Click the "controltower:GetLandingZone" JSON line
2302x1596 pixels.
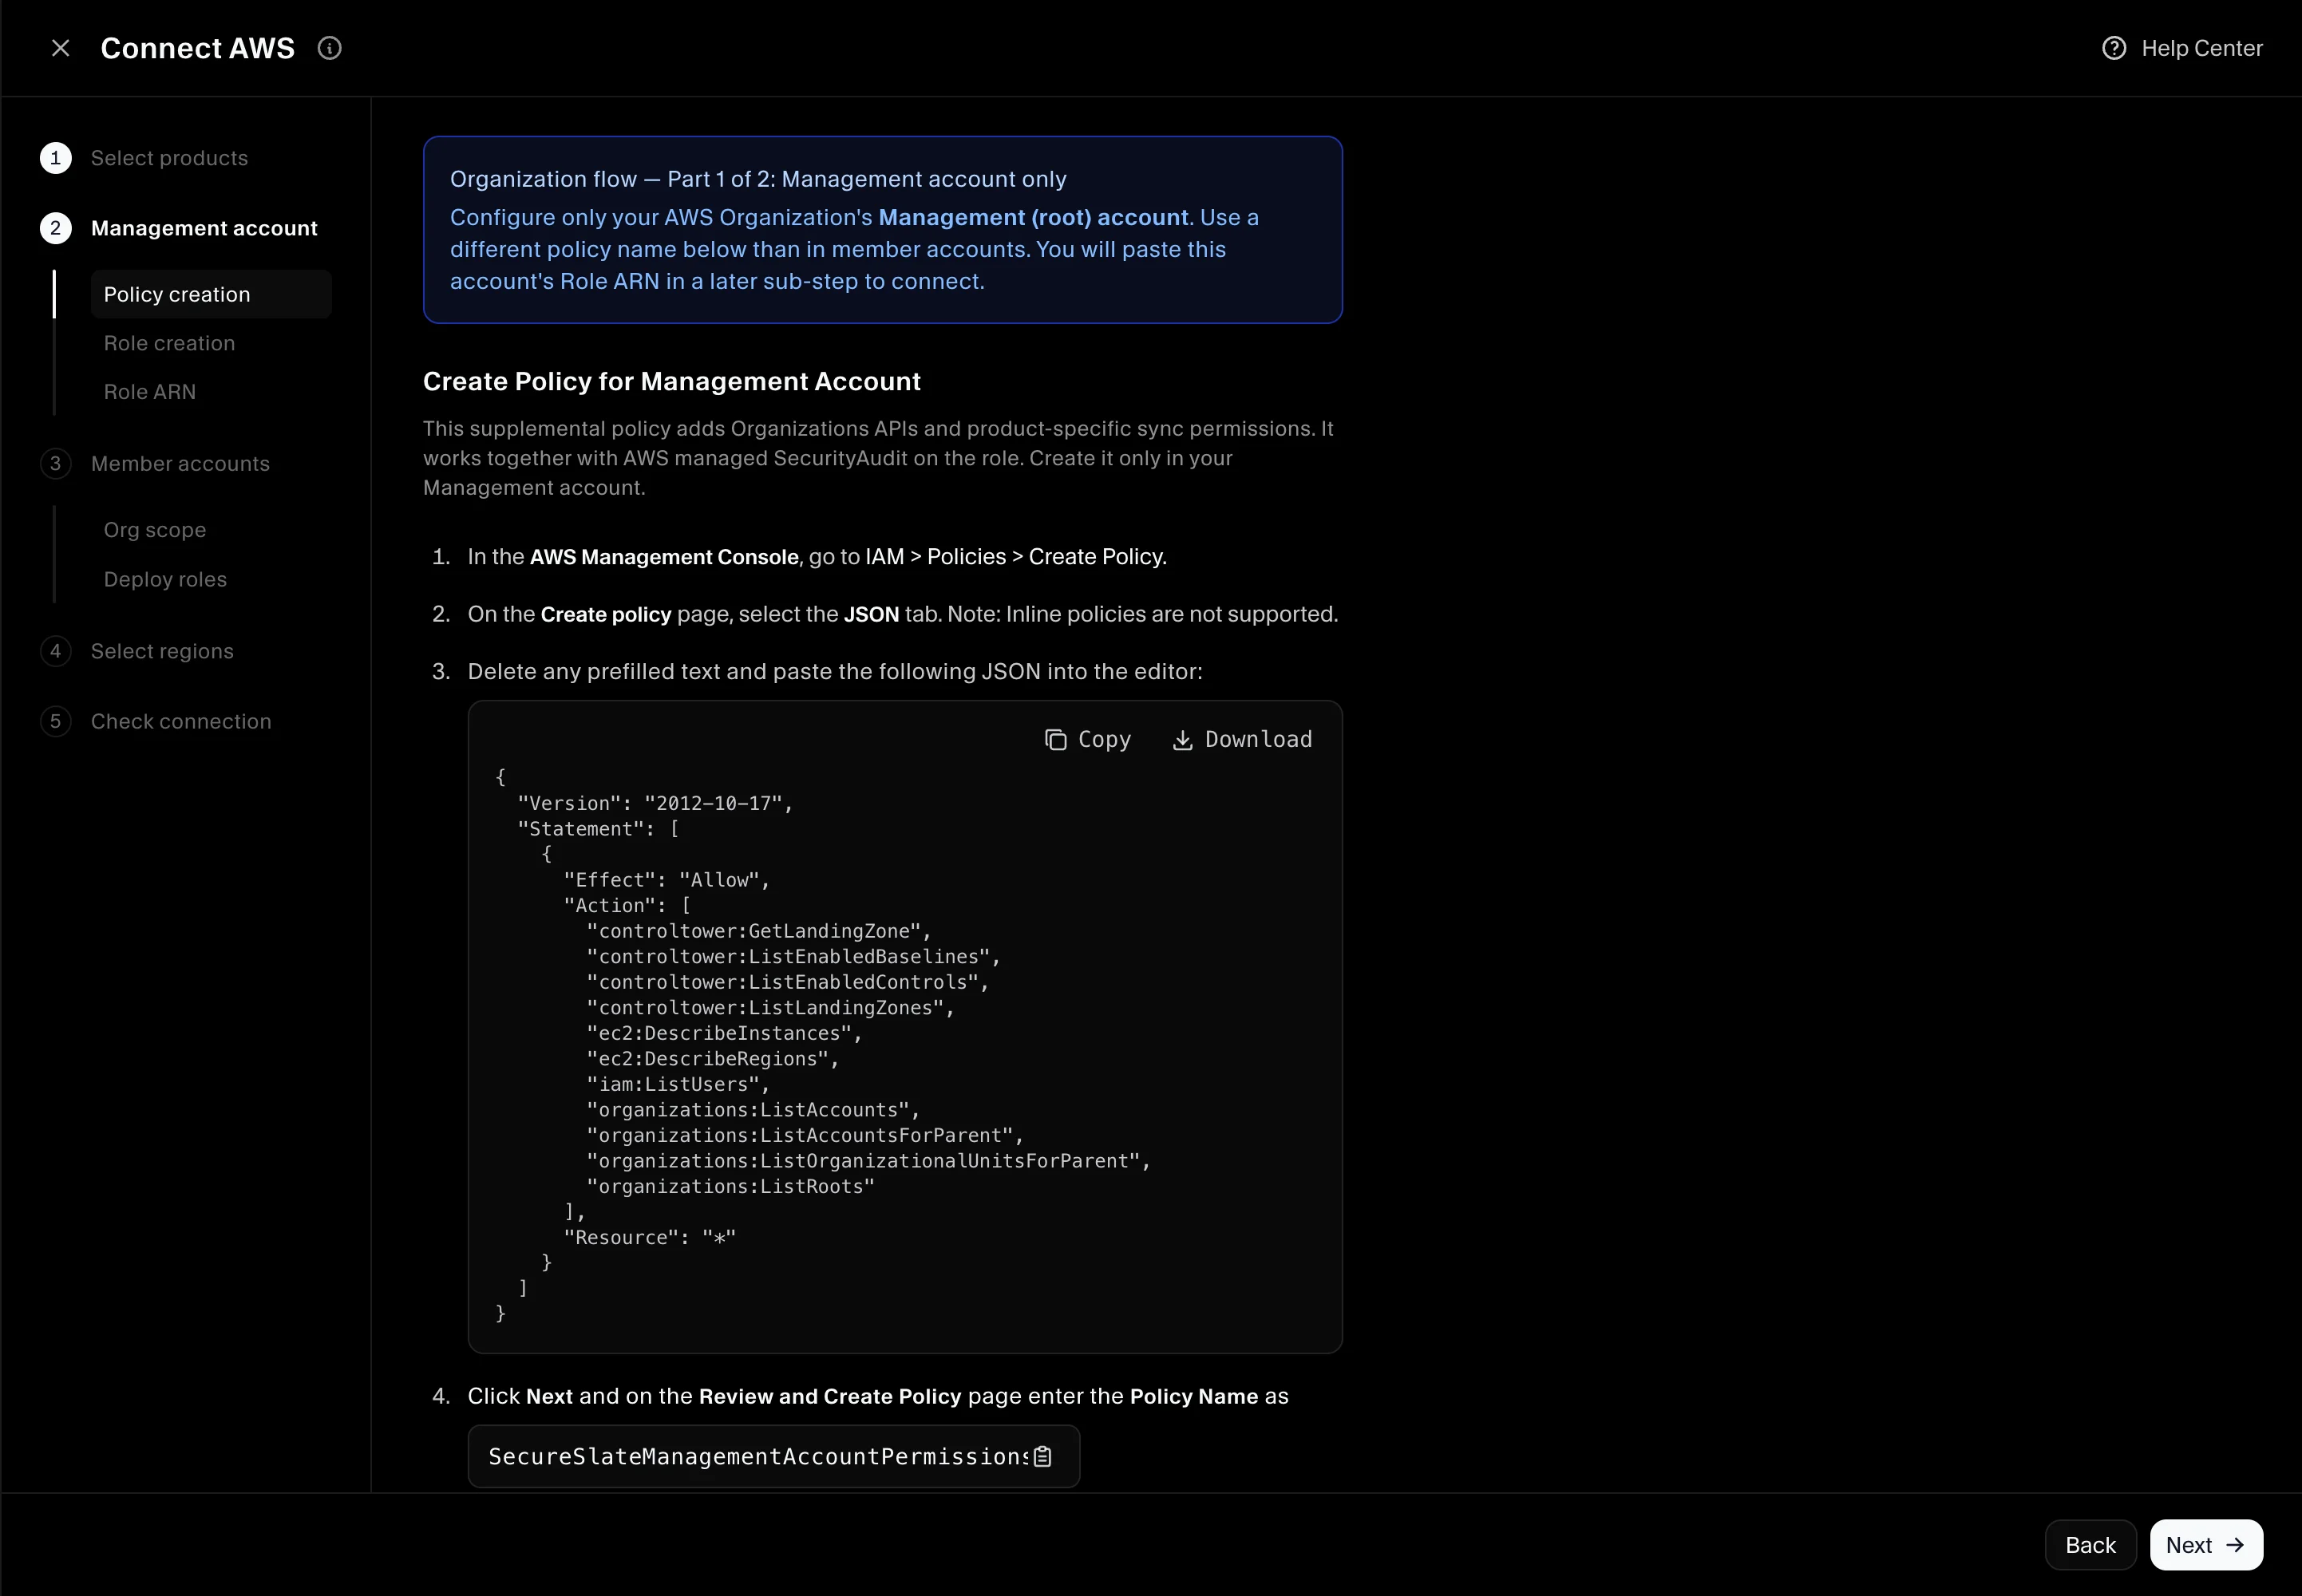point(759,931)
